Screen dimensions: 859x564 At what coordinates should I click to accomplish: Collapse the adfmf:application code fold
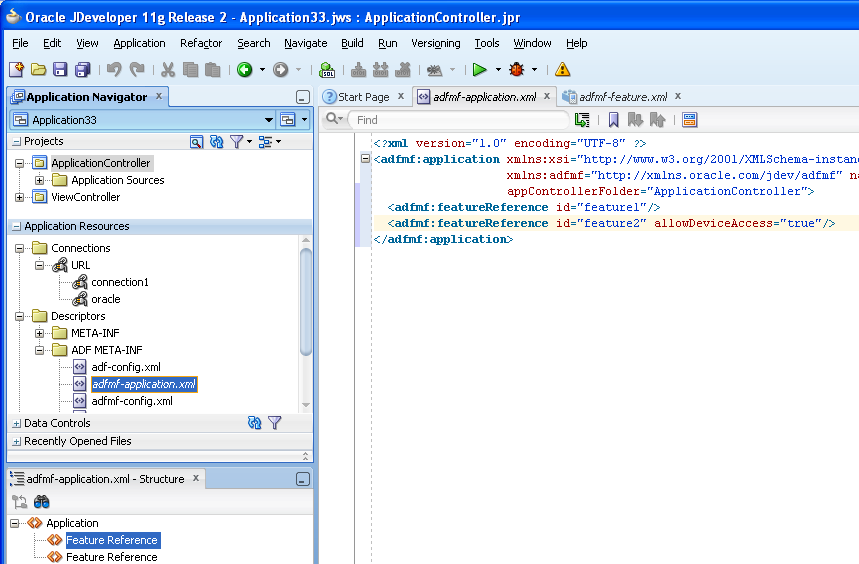365,159
